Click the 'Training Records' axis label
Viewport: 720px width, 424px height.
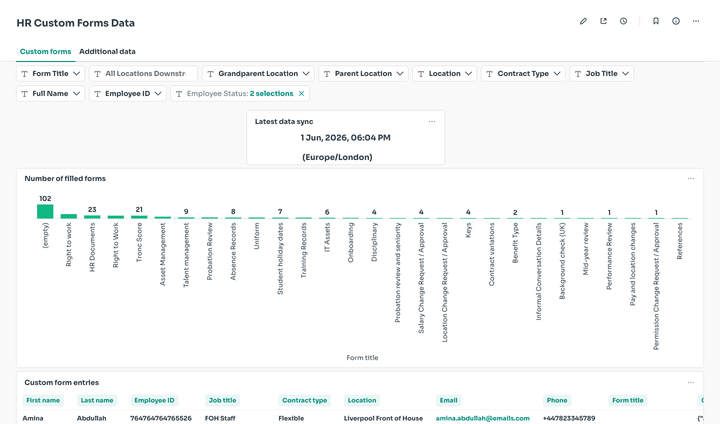tap(304, 250)
